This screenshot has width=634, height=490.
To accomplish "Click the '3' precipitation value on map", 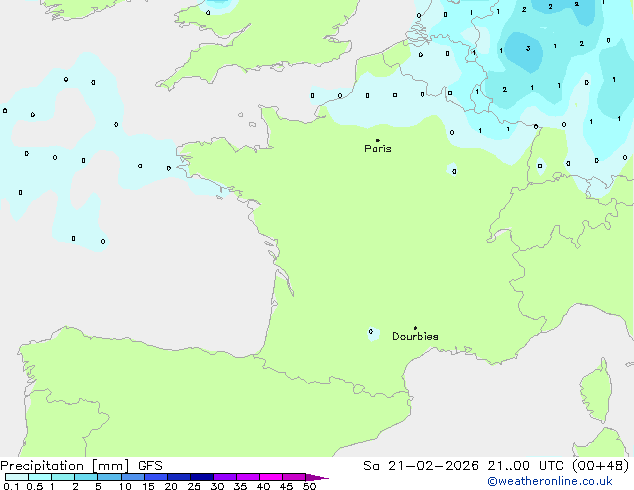I will pos(528,49).
